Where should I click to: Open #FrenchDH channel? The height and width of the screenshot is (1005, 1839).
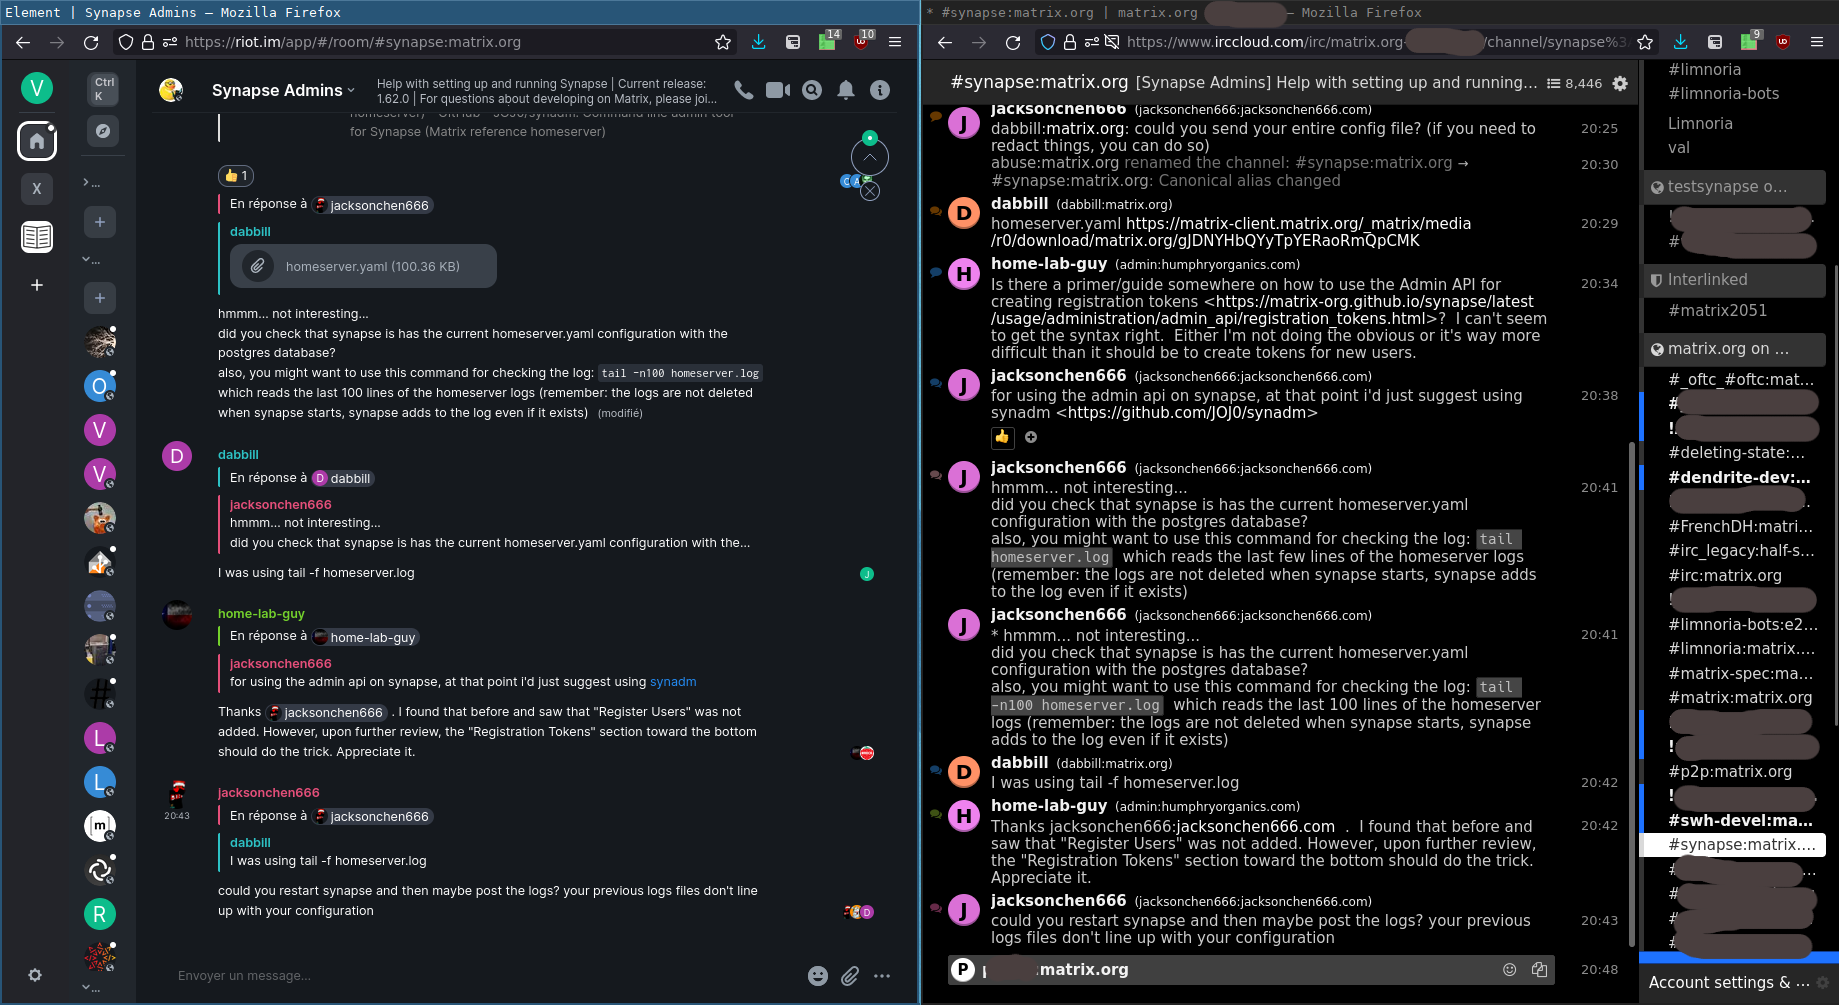coord(1740,527)
